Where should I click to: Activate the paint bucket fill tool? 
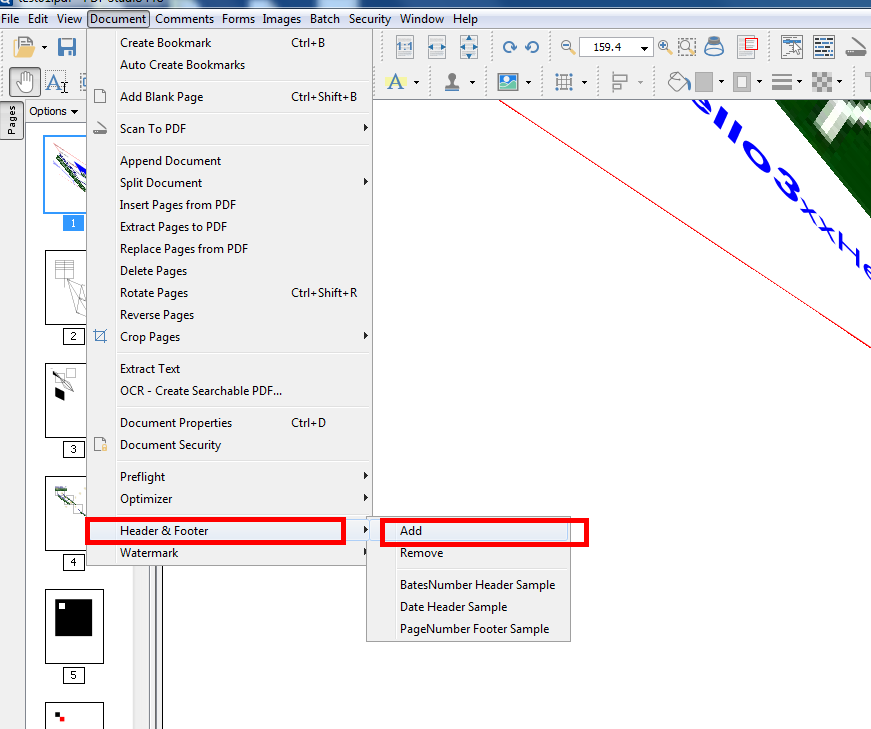[x=678, y=81]
